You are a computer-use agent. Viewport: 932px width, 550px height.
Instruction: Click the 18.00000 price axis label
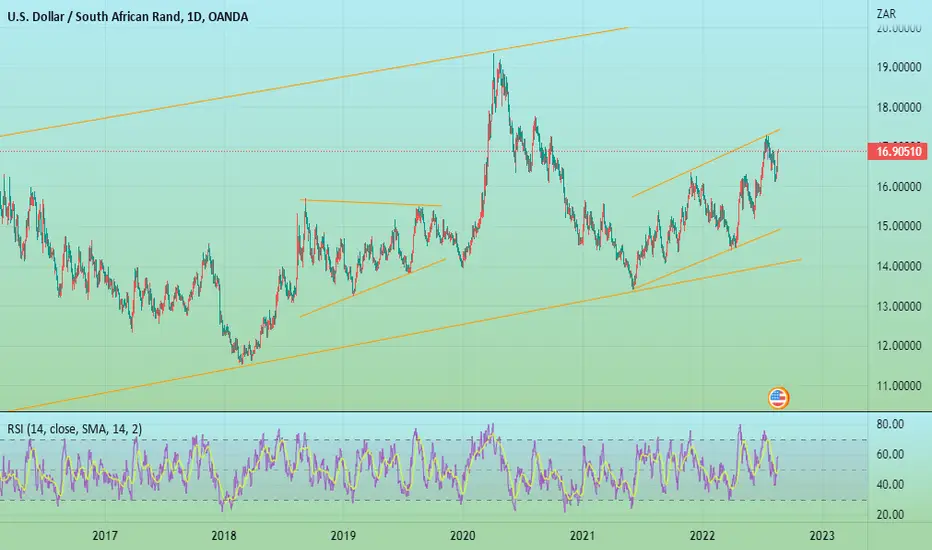899,108
